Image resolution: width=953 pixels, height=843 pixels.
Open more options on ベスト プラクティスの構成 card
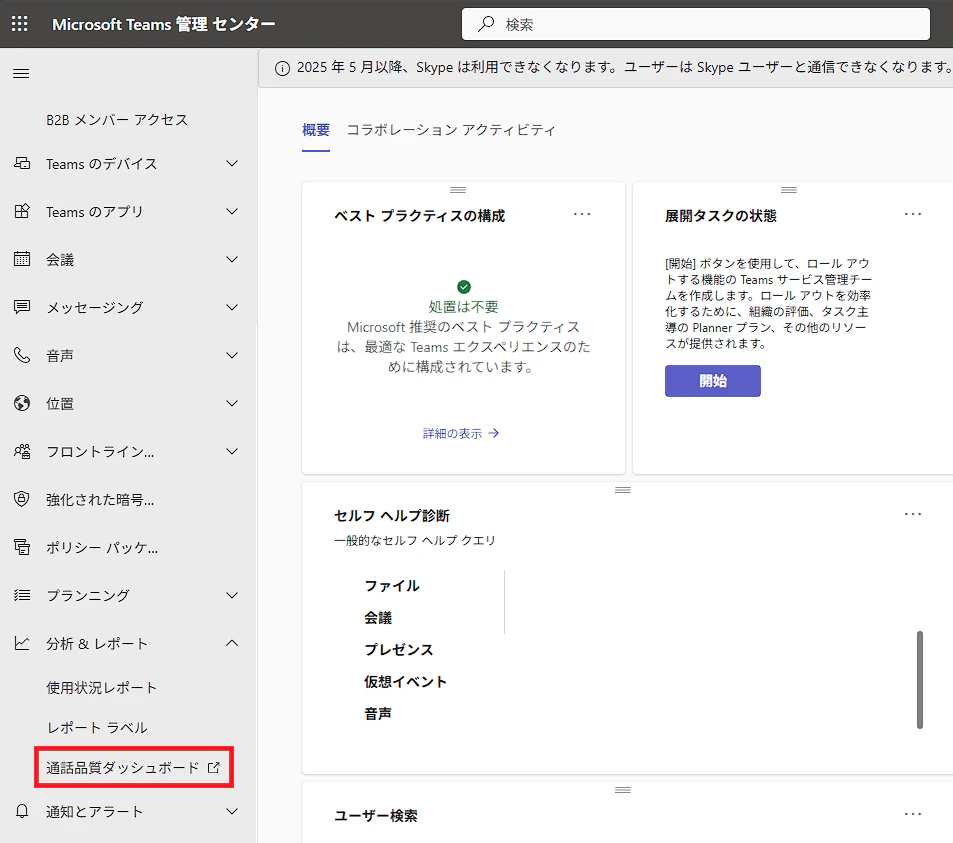point(582,214)
